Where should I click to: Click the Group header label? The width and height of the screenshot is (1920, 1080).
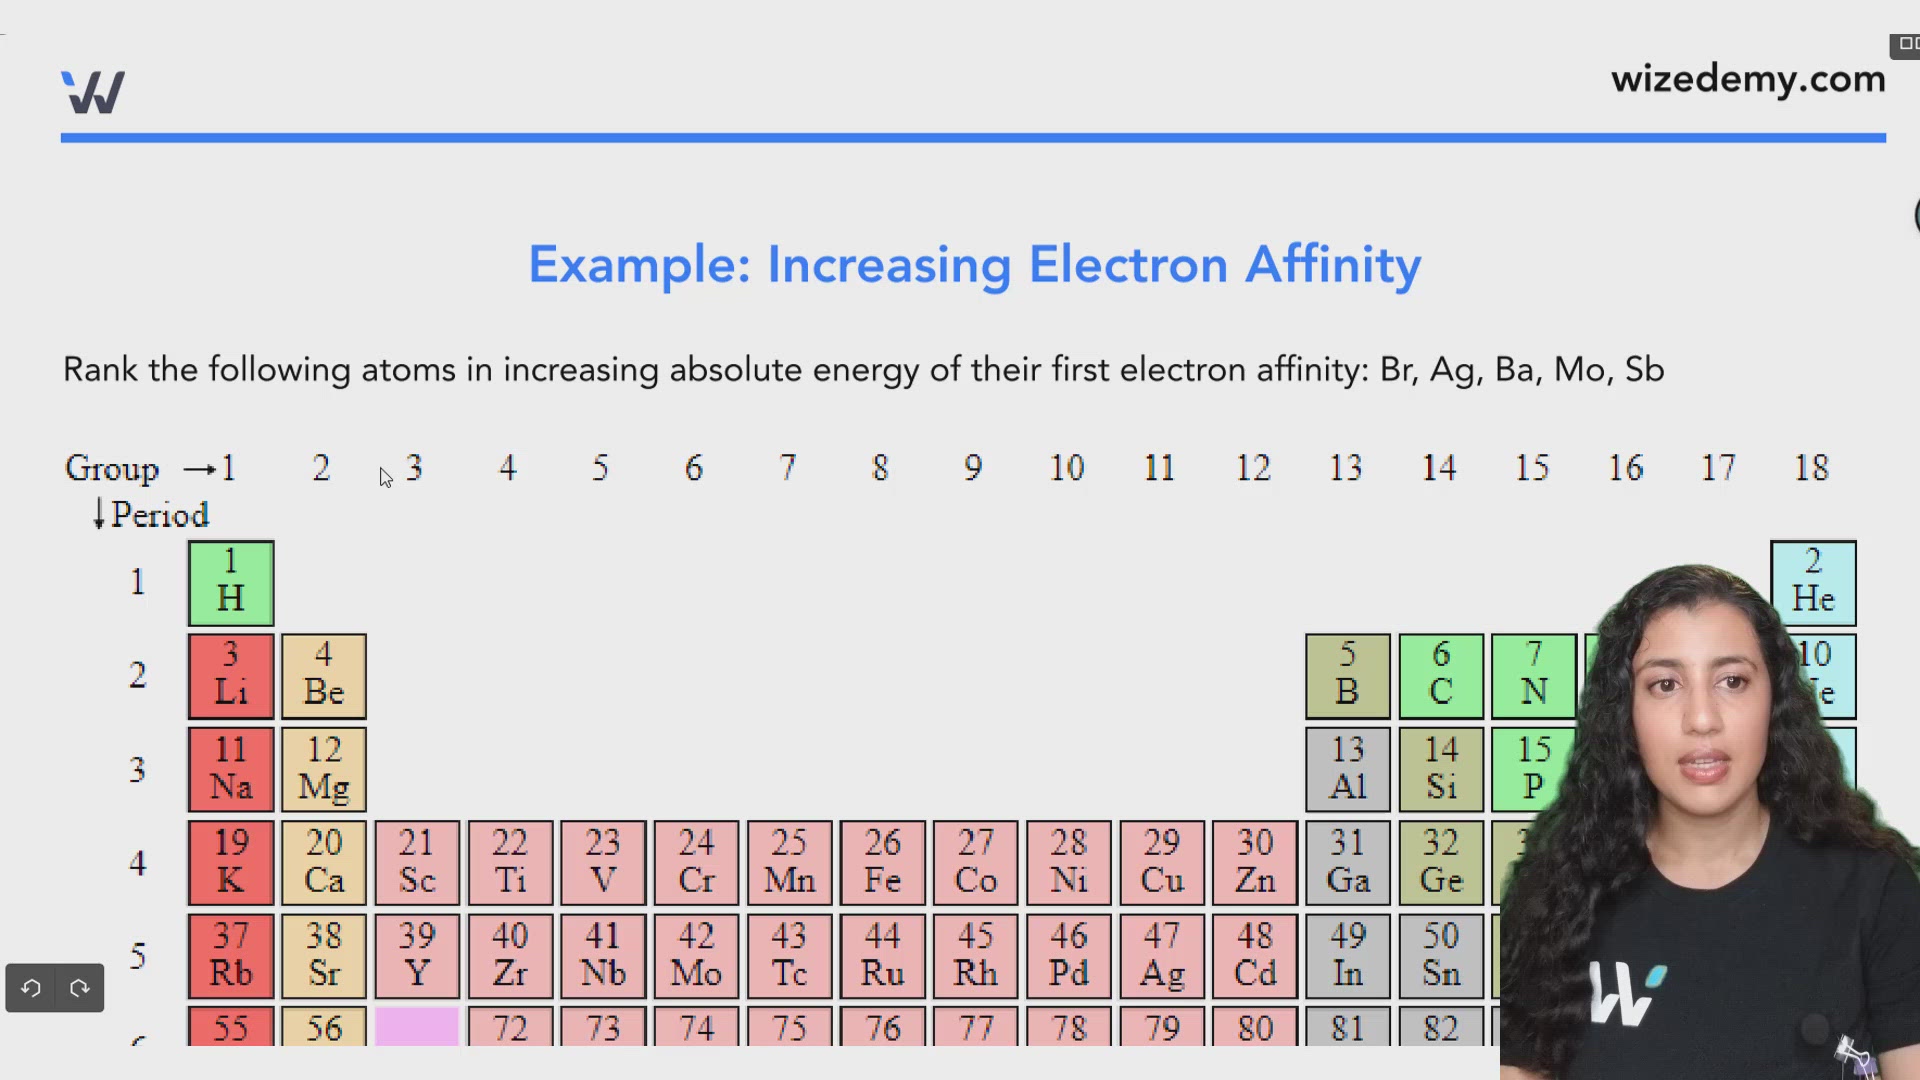[112, 468]
